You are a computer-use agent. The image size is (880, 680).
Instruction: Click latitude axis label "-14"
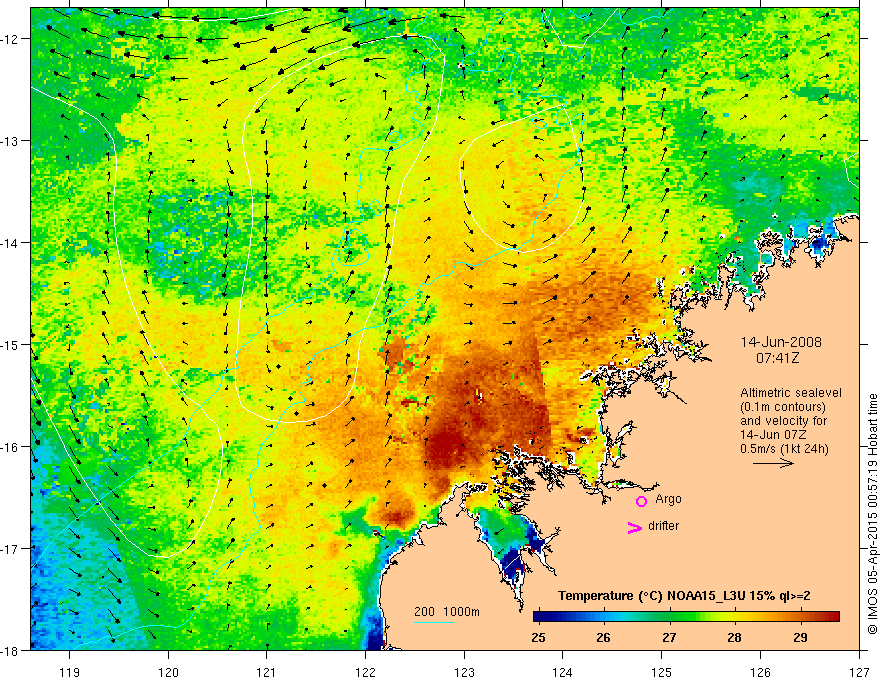(x=11, y=243)
